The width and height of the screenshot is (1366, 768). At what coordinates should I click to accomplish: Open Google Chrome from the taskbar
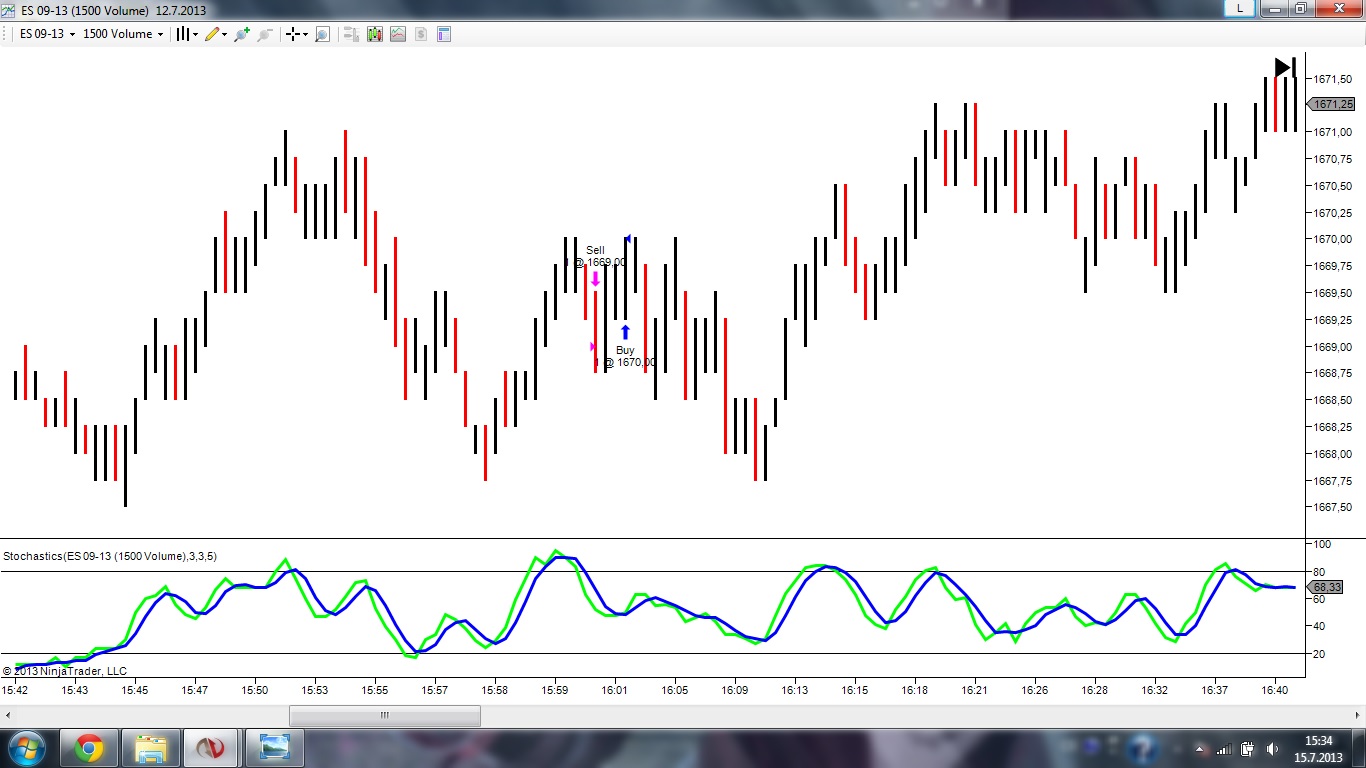click(x=89, y=748)
